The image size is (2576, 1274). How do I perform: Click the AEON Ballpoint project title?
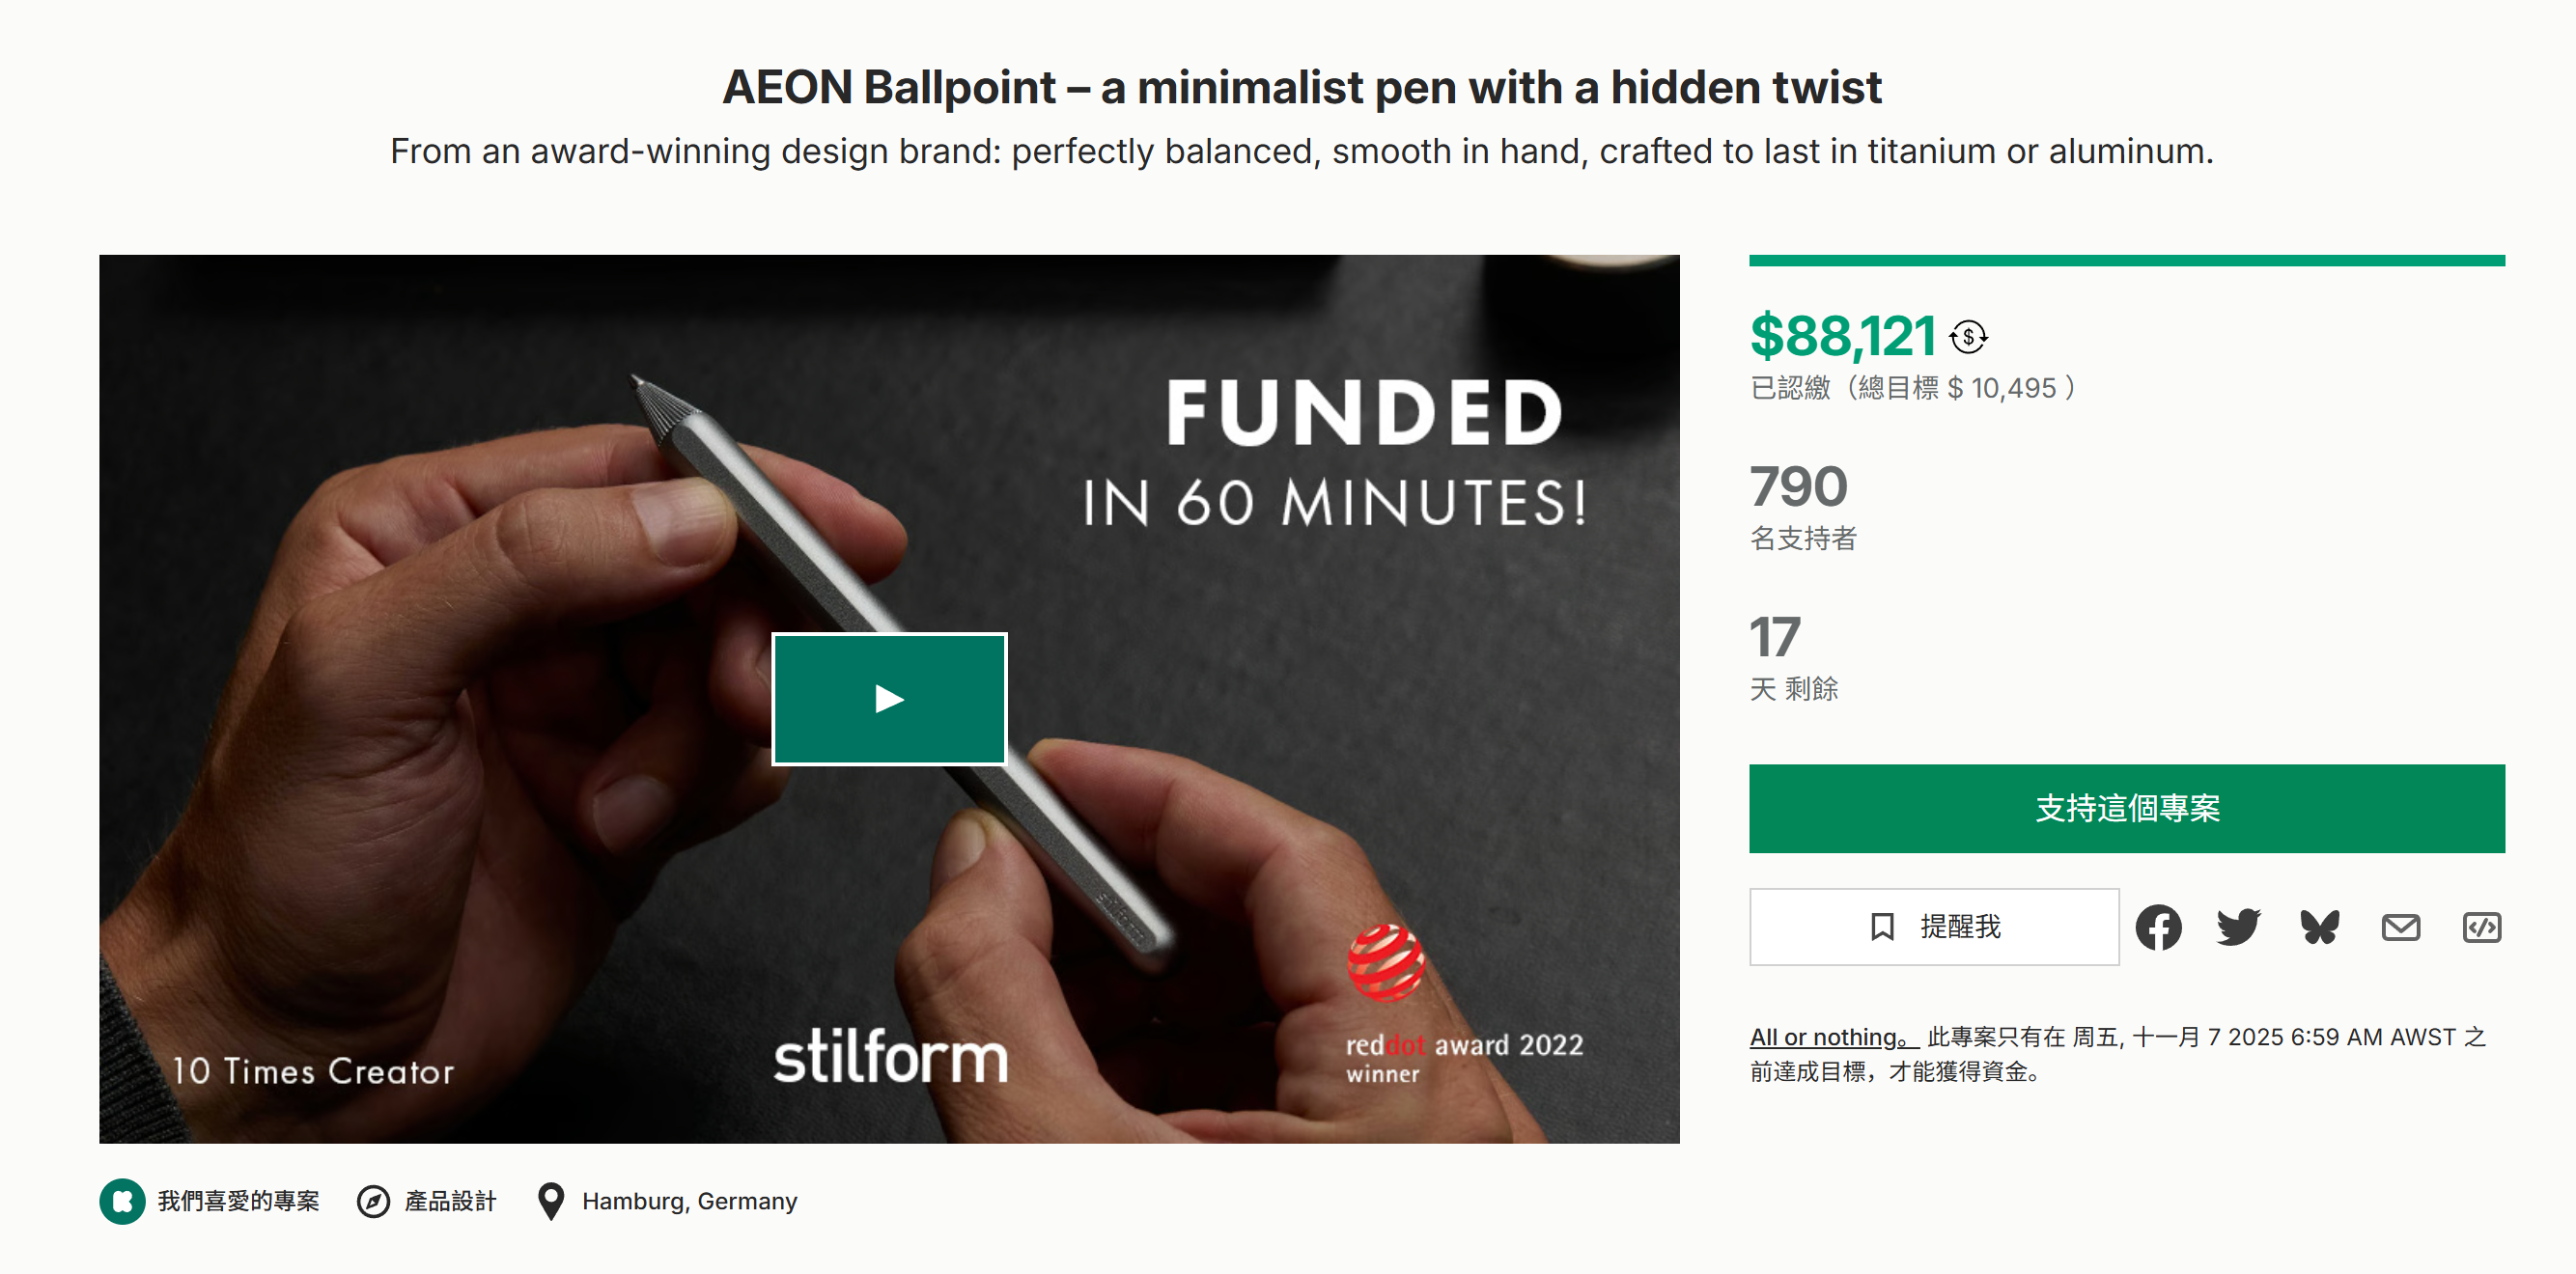1301,87
